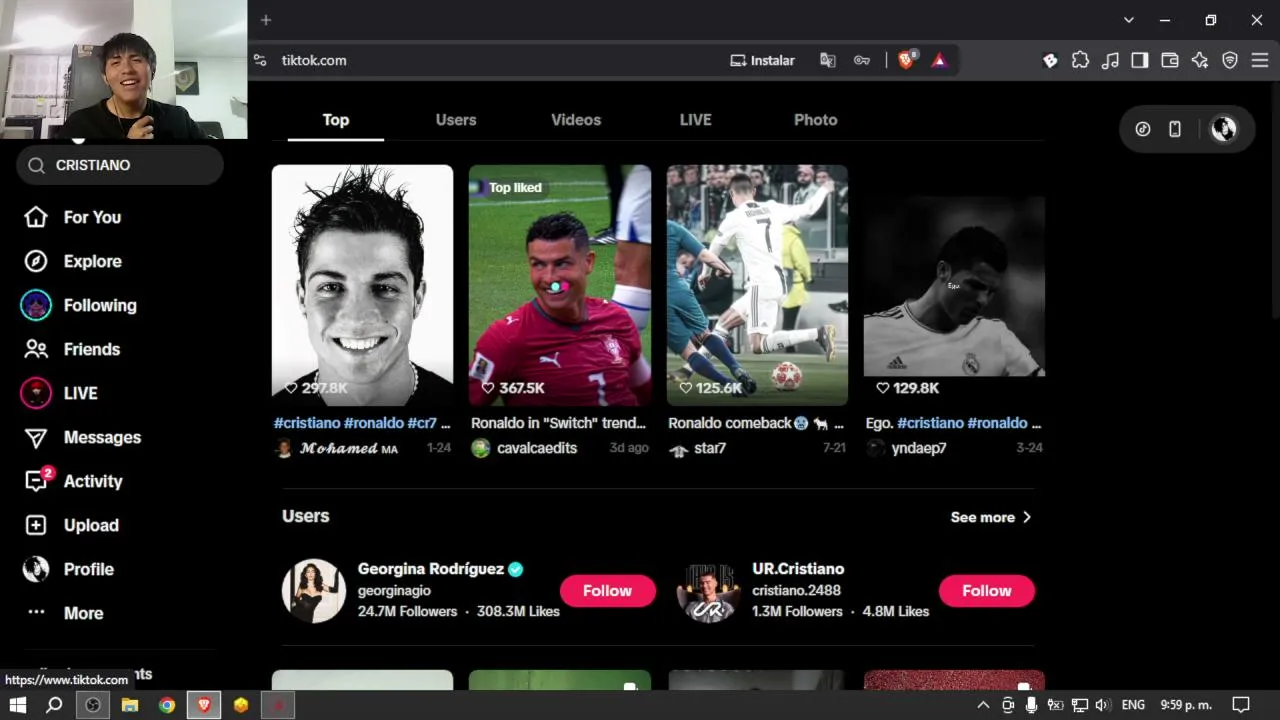Viewport: 1280px width, 720px height.
Task: Open Windows taskbar search
Action: pyautogui.click(x=55, y=705)
